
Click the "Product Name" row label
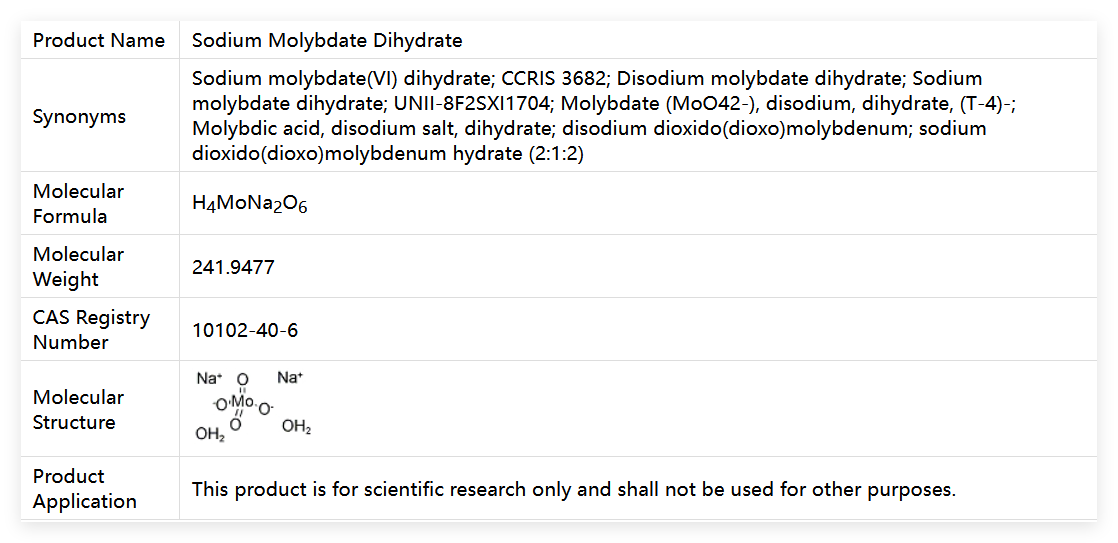click(98, 41)
